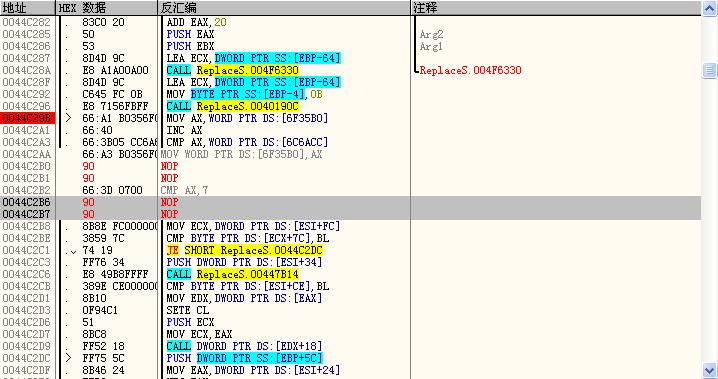The width and height of the screenshot is (718, 379).
Task: Select PUSH DWORD PTR SS:[EBP+5C] instruction
Action: point(245,358)
